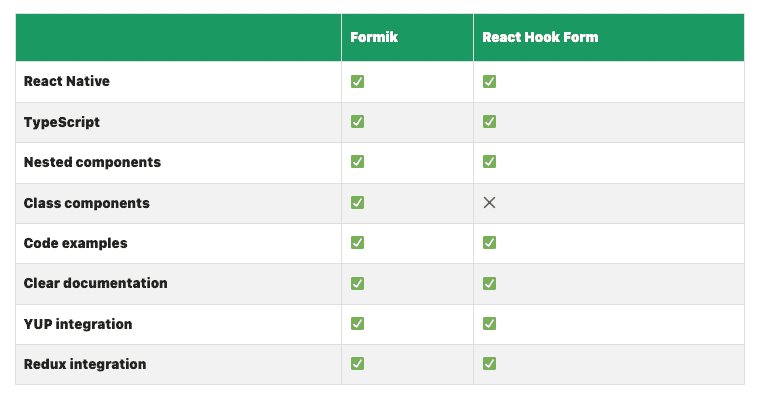
Task: Click React Hook Form checkmark for Redux integration
Action: [489, 364]
